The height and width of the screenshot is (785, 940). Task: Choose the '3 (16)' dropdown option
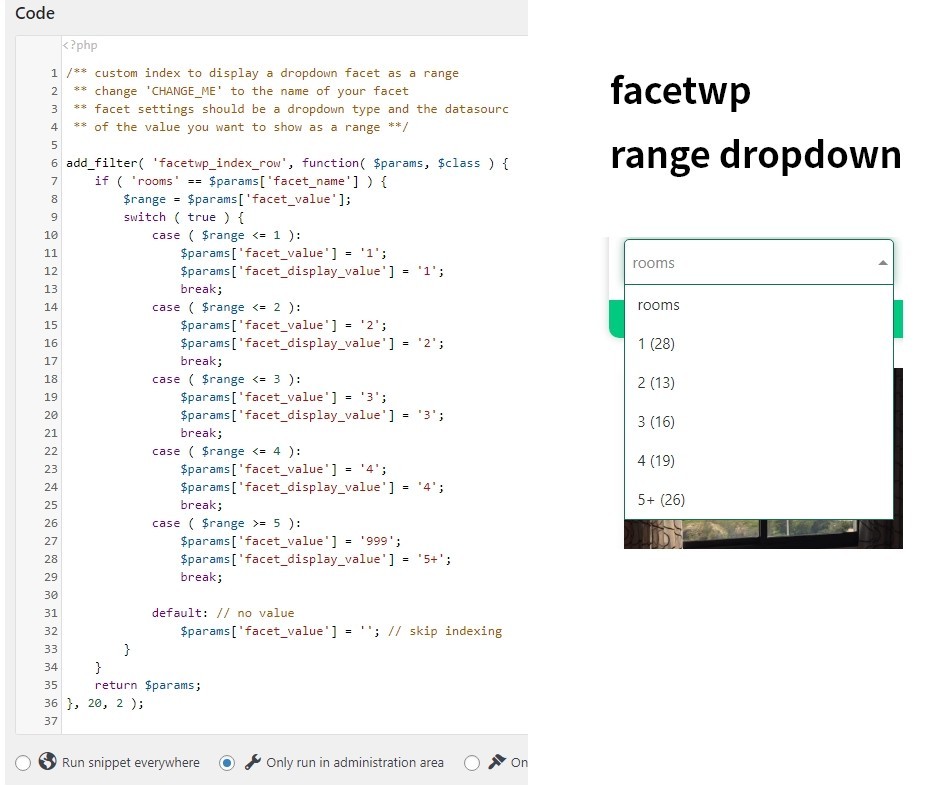[758, 422]
